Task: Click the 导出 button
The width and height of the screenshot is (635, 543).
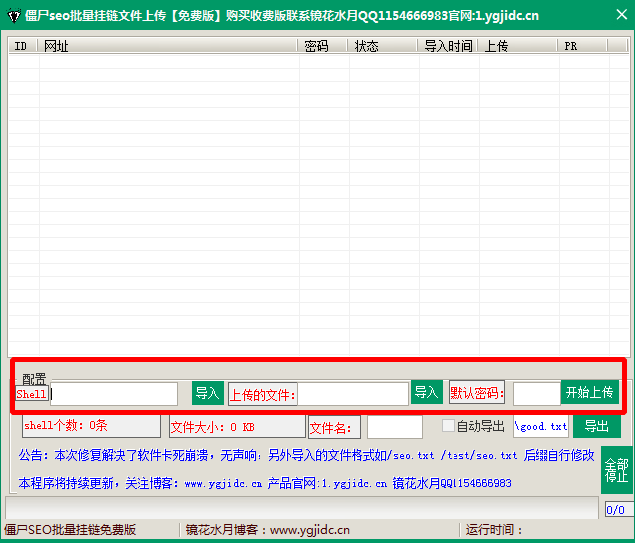Action: point(597,426)
